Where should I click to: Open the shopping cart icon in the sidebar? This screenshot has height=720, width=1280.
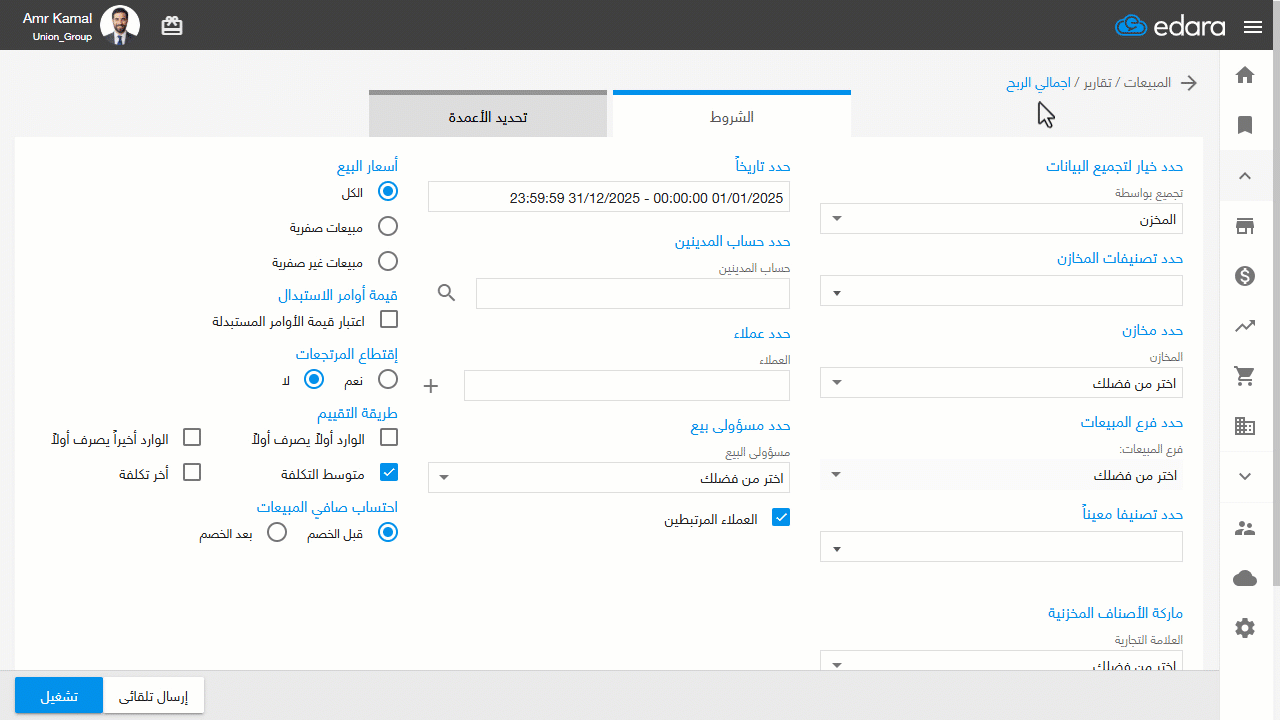[1245, 376]
